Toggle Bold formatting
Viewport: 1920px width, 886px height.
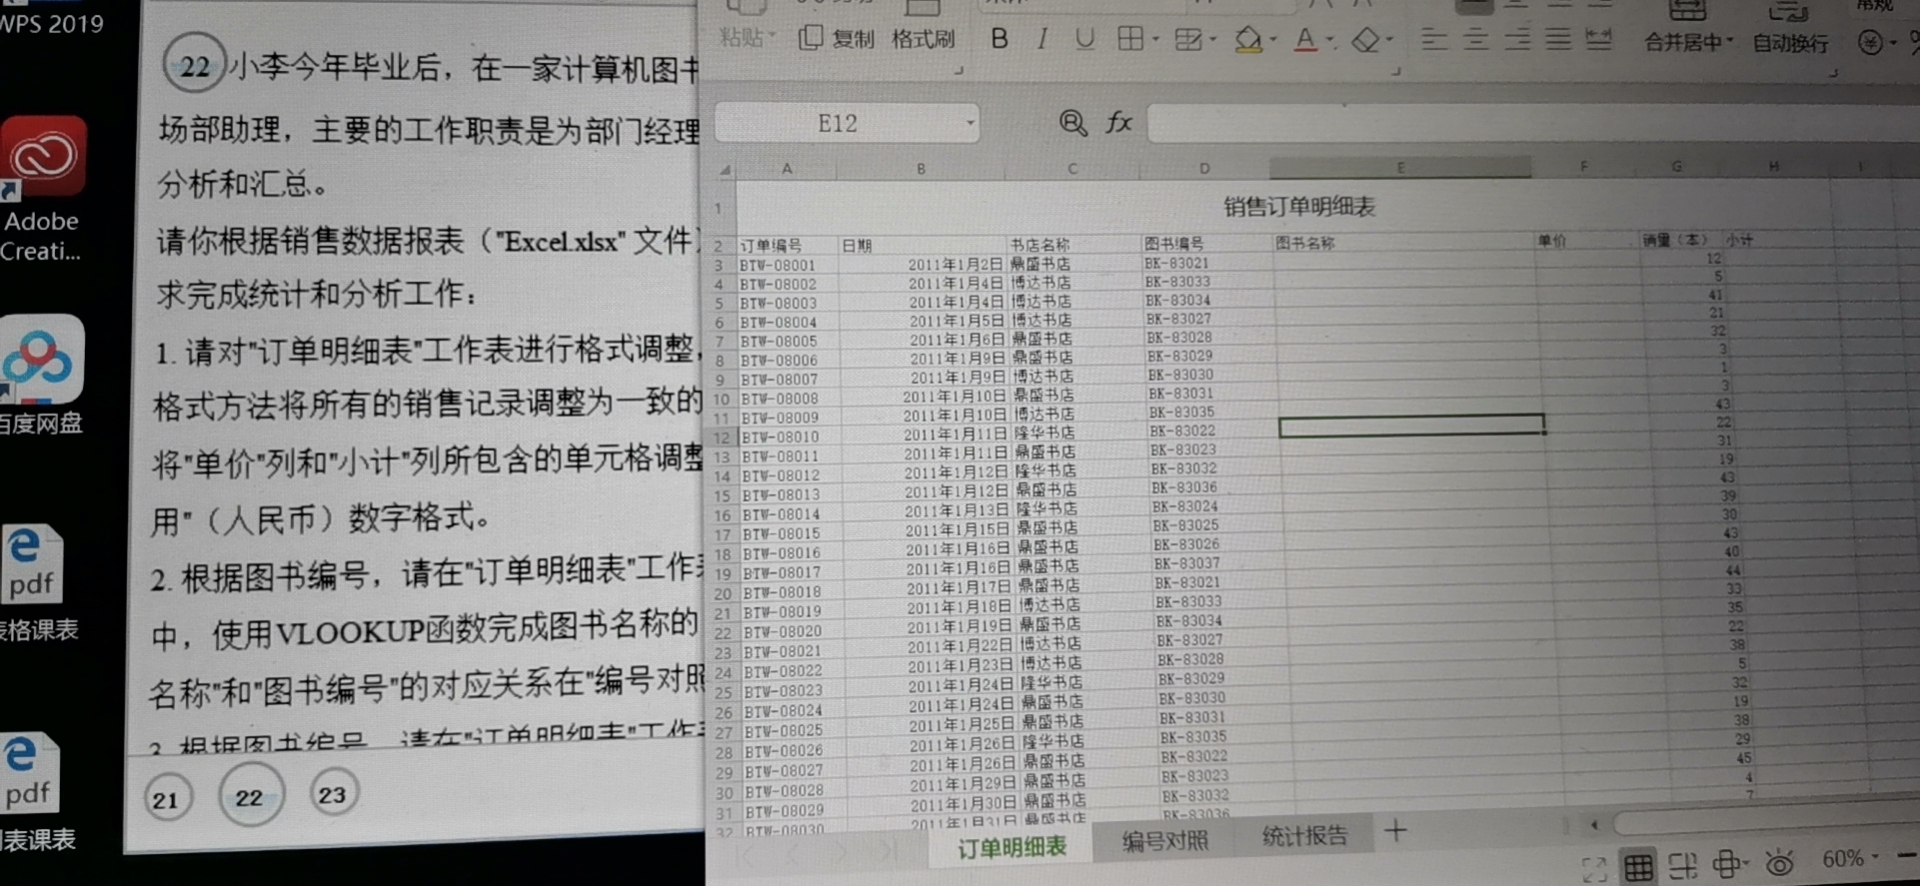click(998, 39)
